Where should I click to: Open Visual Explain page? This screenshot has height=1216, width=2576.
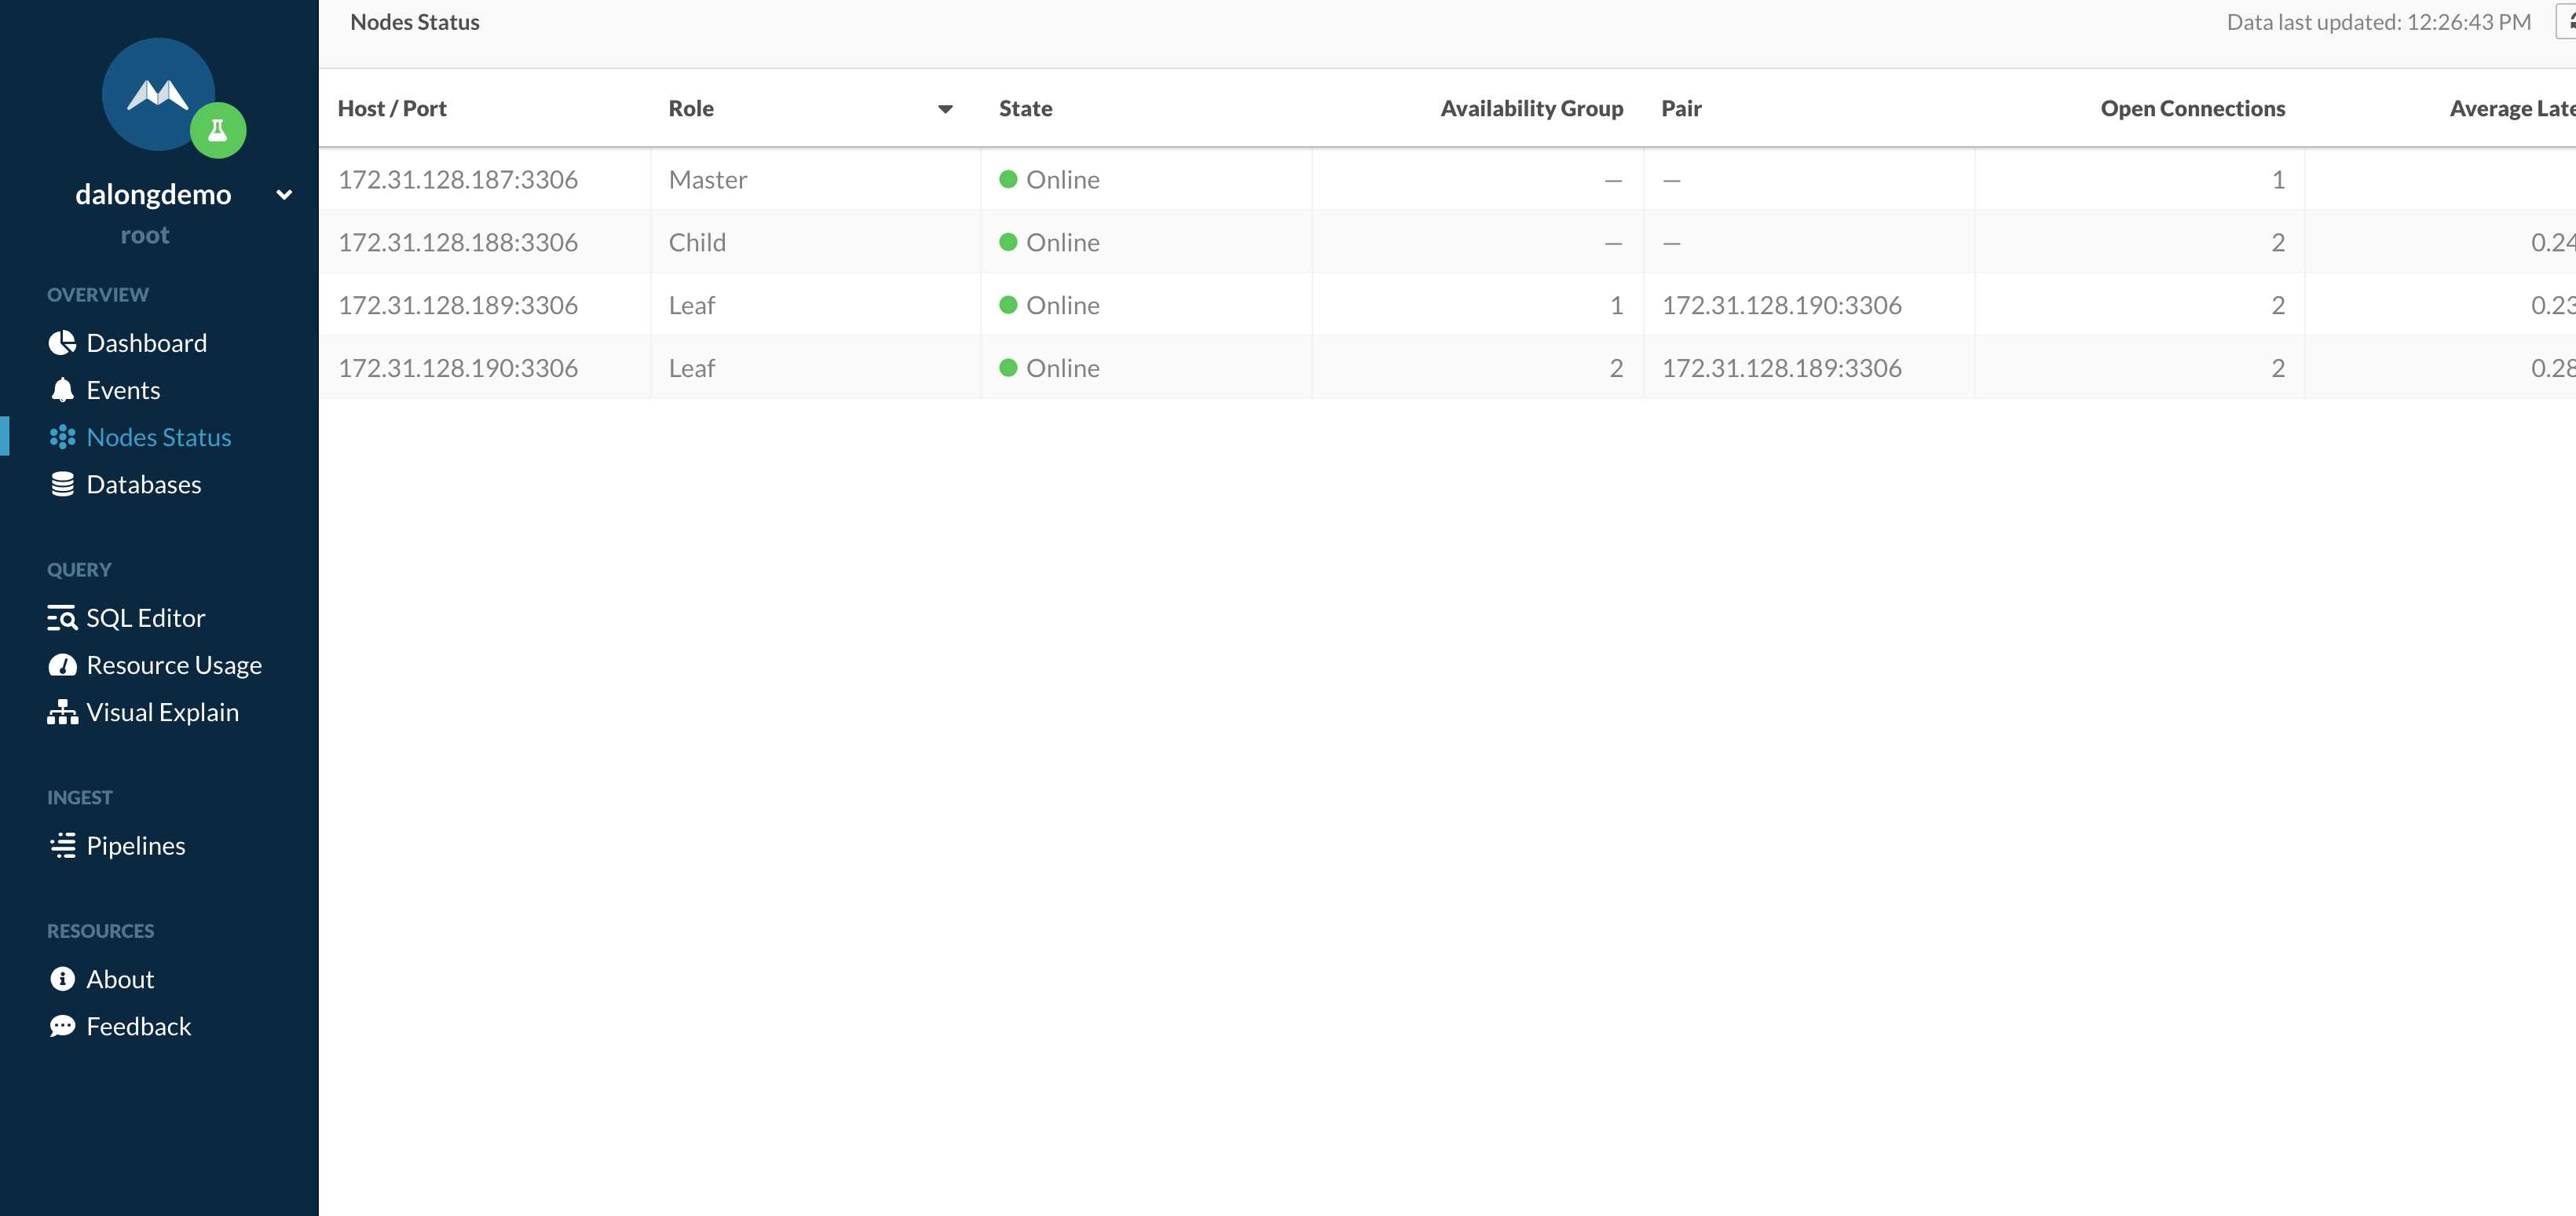(x=162, y=712)
